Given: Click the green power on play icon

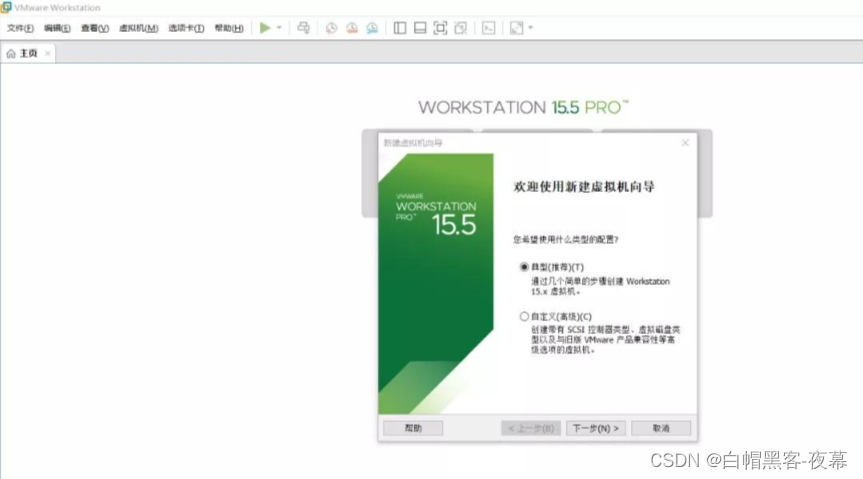Looking at the screenshot, I should [265, 28].
